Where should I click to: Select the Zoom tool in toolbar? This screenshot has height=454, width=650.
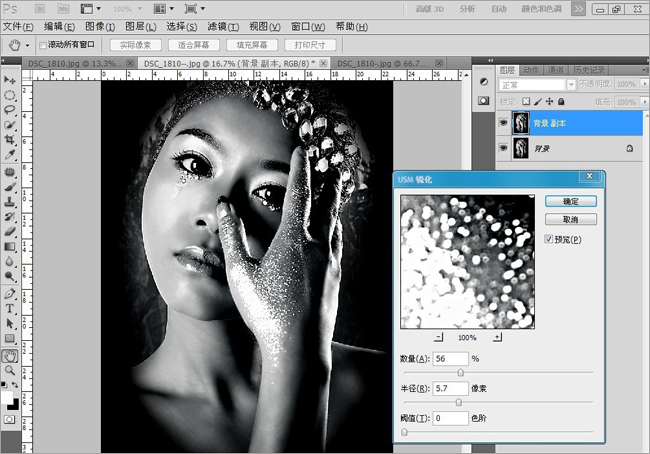(x=10, y=370)
